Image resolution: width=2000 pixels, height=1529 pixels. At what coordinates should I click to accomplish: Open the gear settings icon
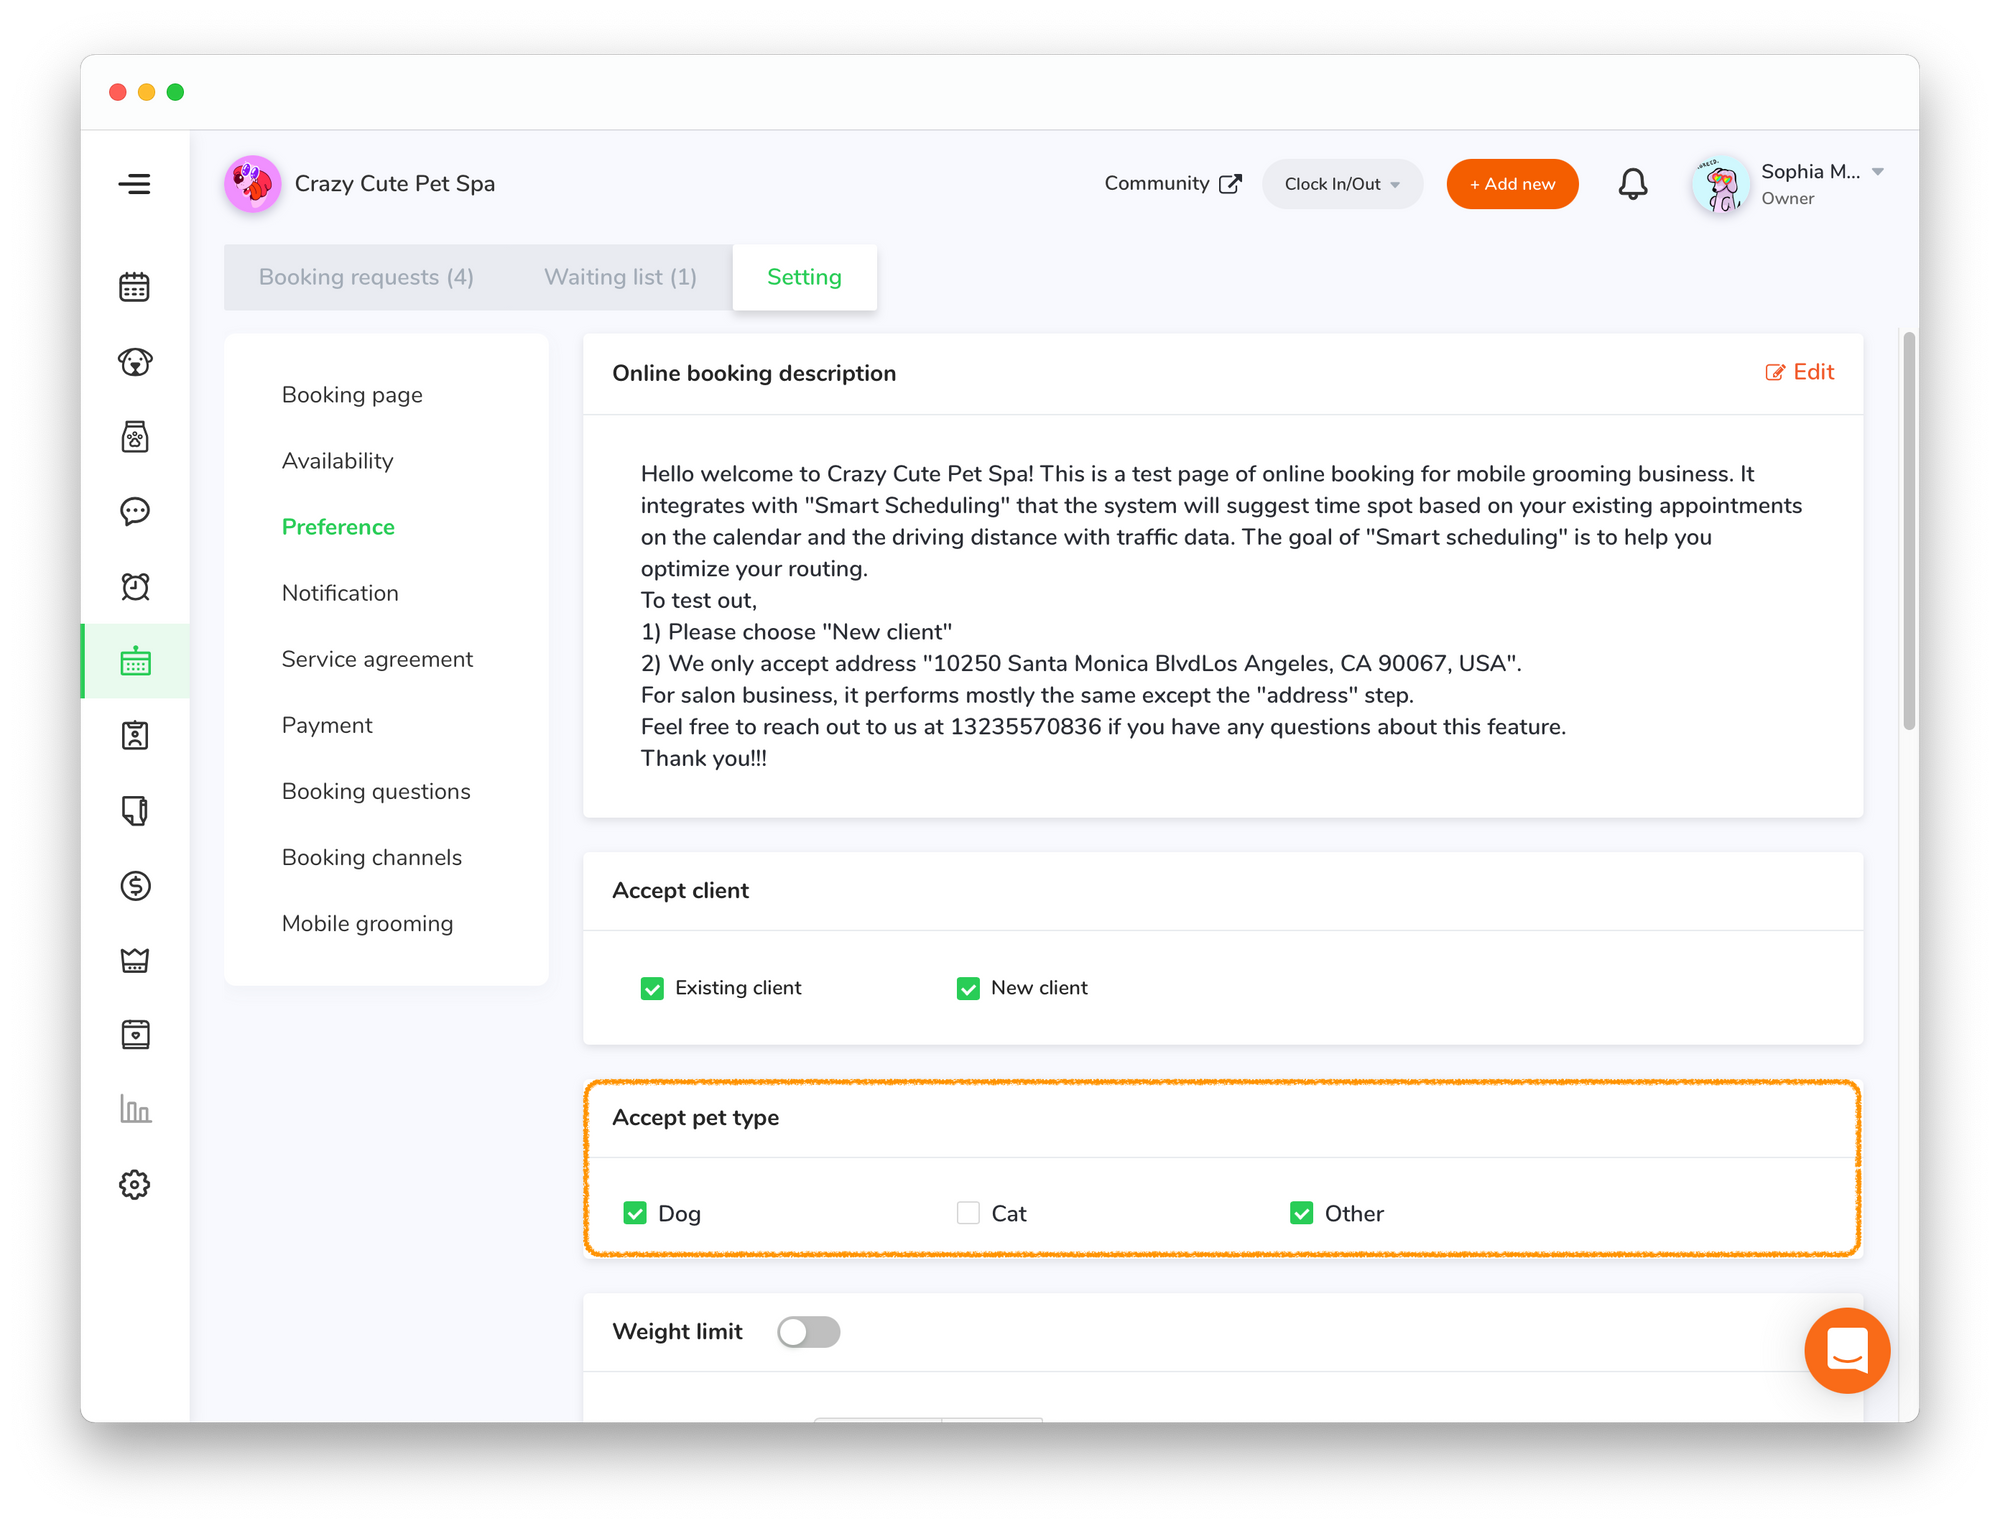tap(135, 1185)
